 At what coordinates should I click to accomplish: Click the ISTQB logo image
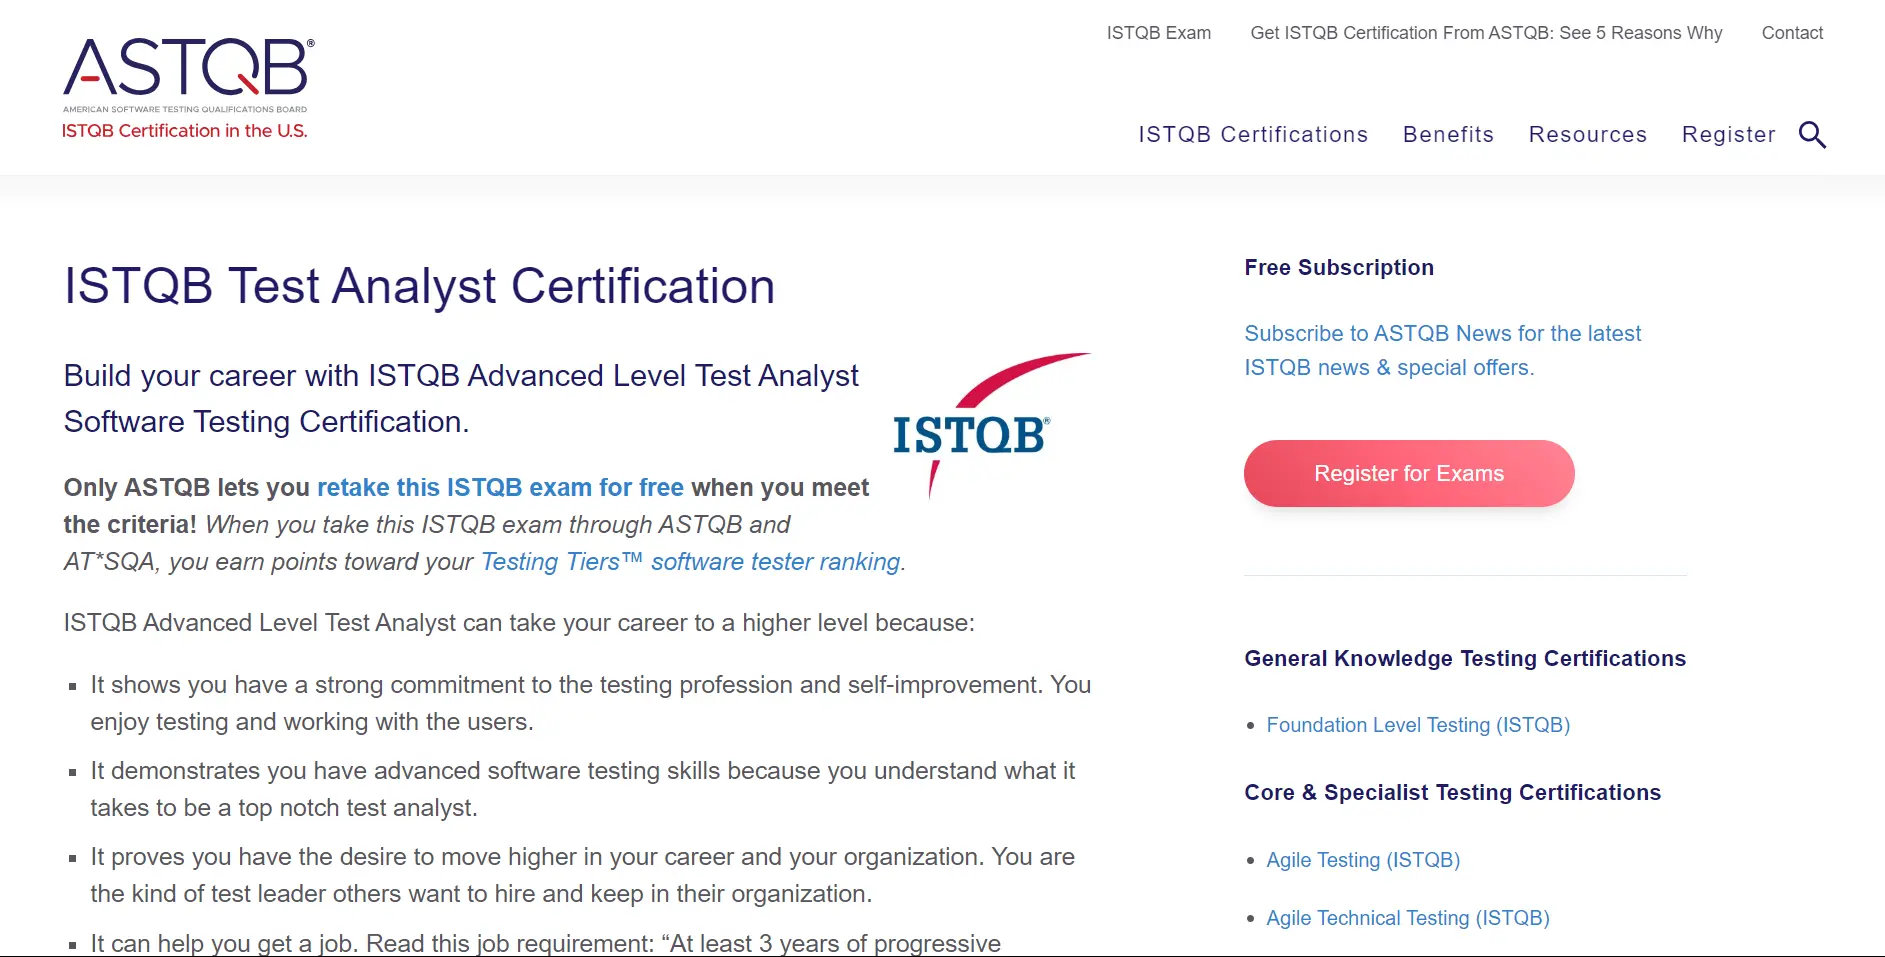coord(990,425)
